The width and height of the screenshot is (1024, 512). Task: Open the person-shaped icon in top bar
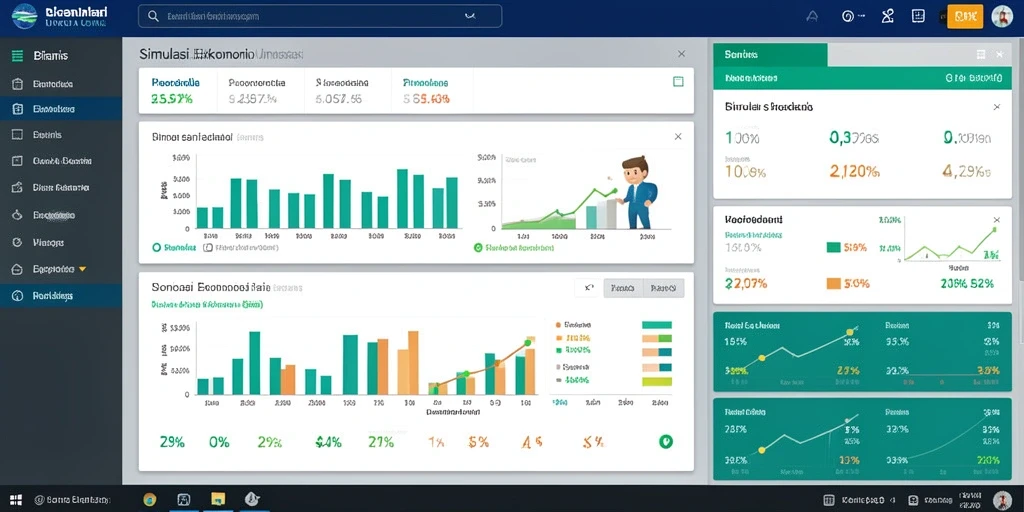click(887, 16)
